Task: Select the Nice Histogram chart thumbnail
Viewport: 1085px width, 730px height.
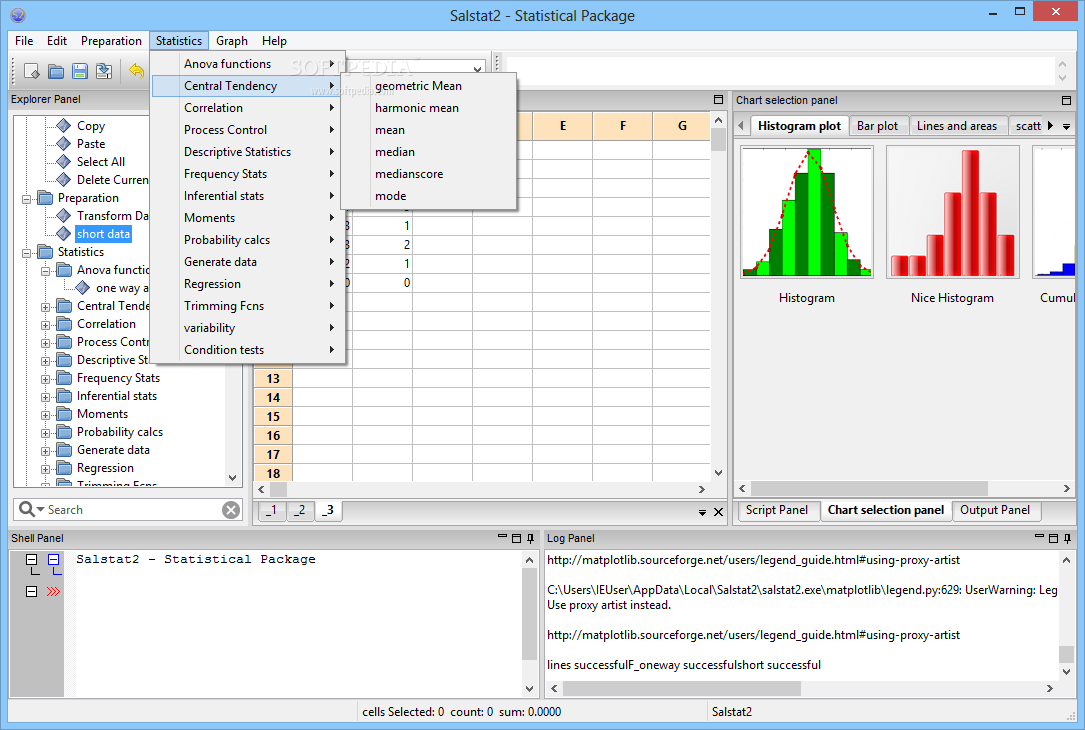Action: (x=953, y=212)
